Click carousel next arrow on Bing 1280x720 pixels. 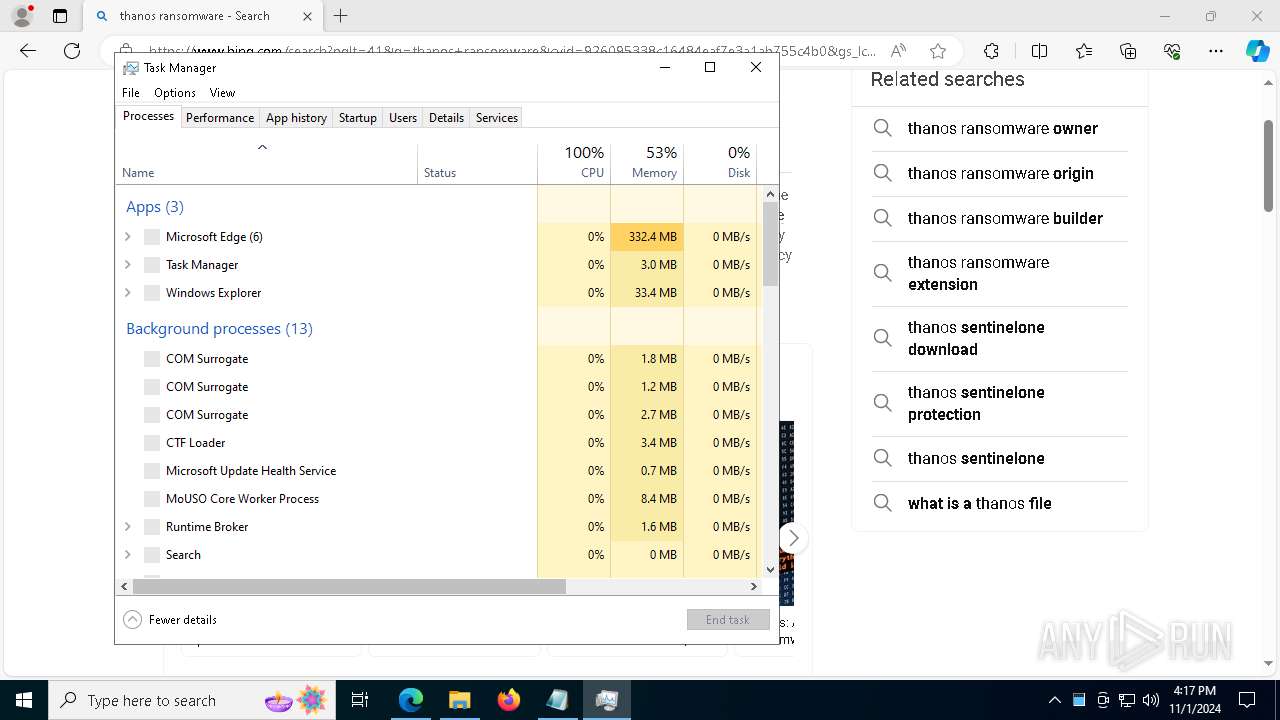pyautogui.click(x=792, y=538)
